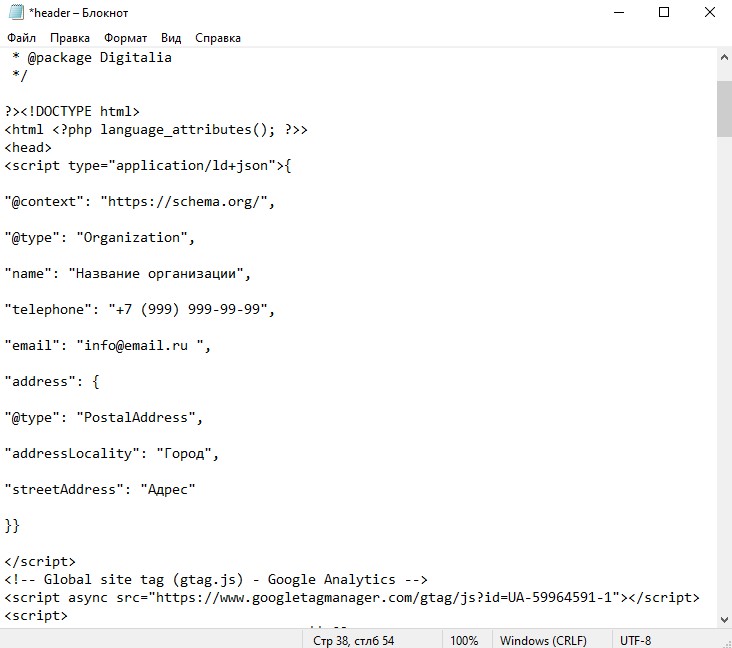Click the scrollbar down arrow
Screen dimensions: 732x648
[724, 620]
